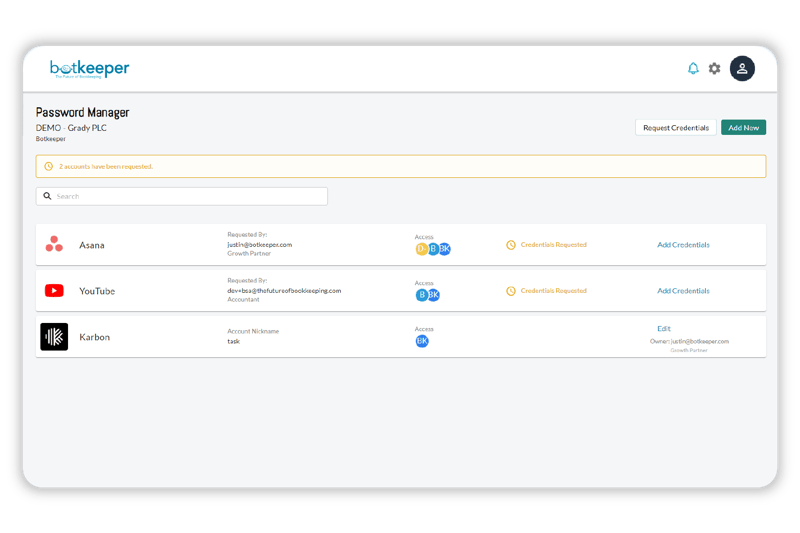Viewport: 800px width, 533px height.
Task: Click the YouTube account name
Action: coord(97,291)
